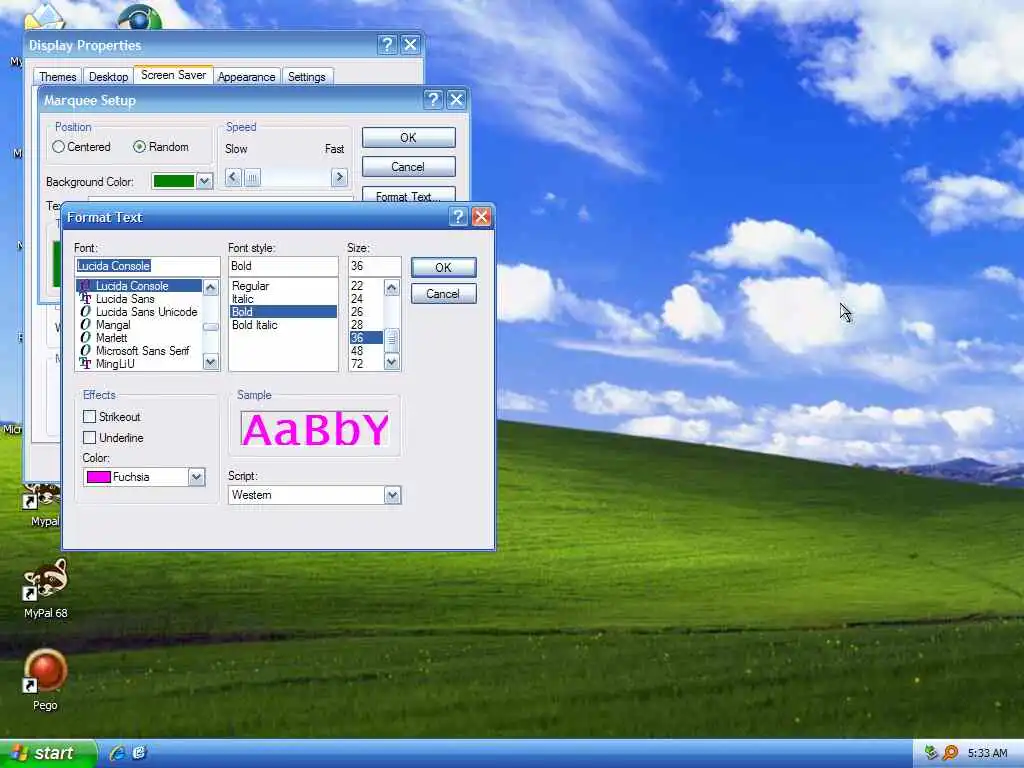
Task: Click the Font style input field
Action: [283, 266]
